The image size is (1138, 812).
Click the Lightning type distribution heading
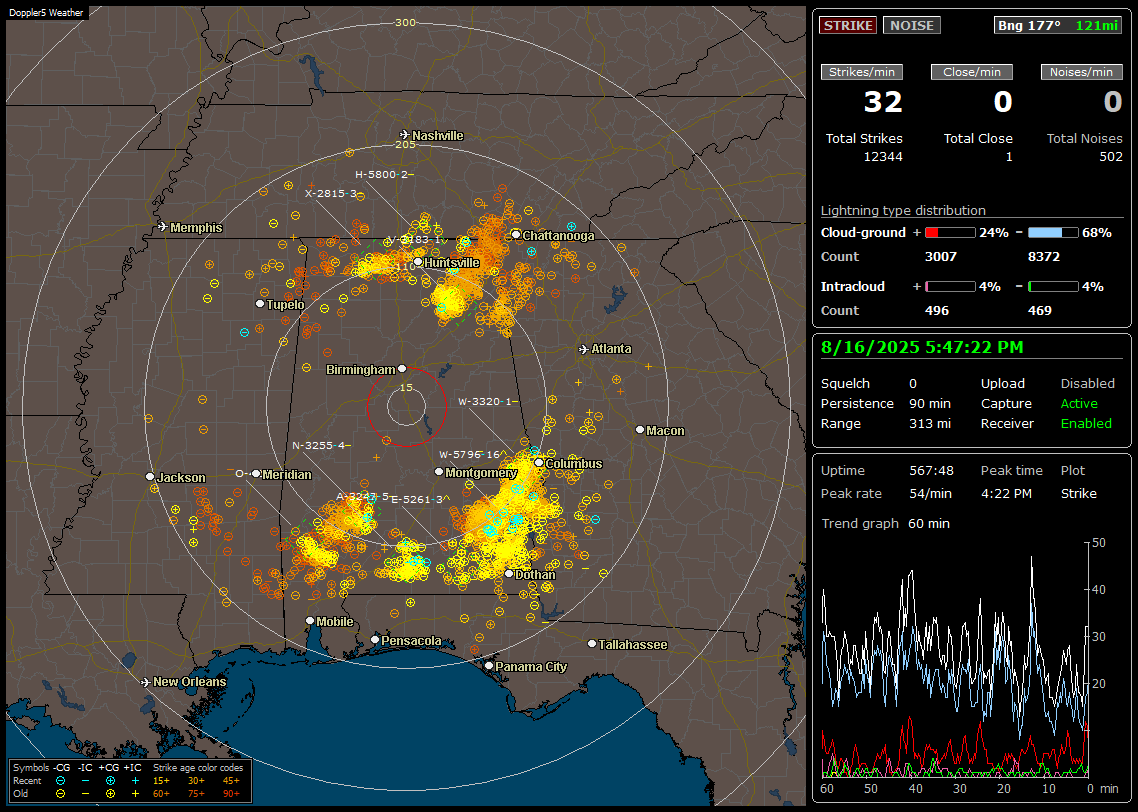pos(903,210)
